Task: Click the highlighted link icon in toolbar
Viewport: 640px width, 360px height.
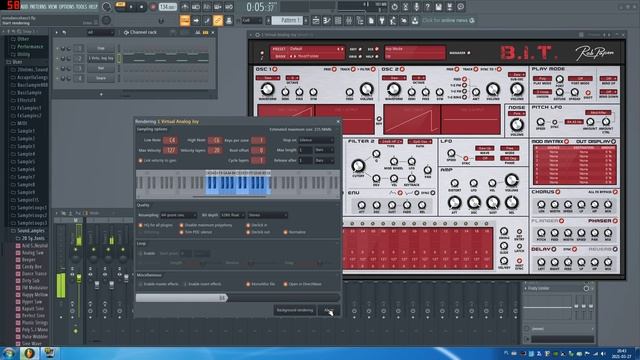Action: tap(218, 20)
